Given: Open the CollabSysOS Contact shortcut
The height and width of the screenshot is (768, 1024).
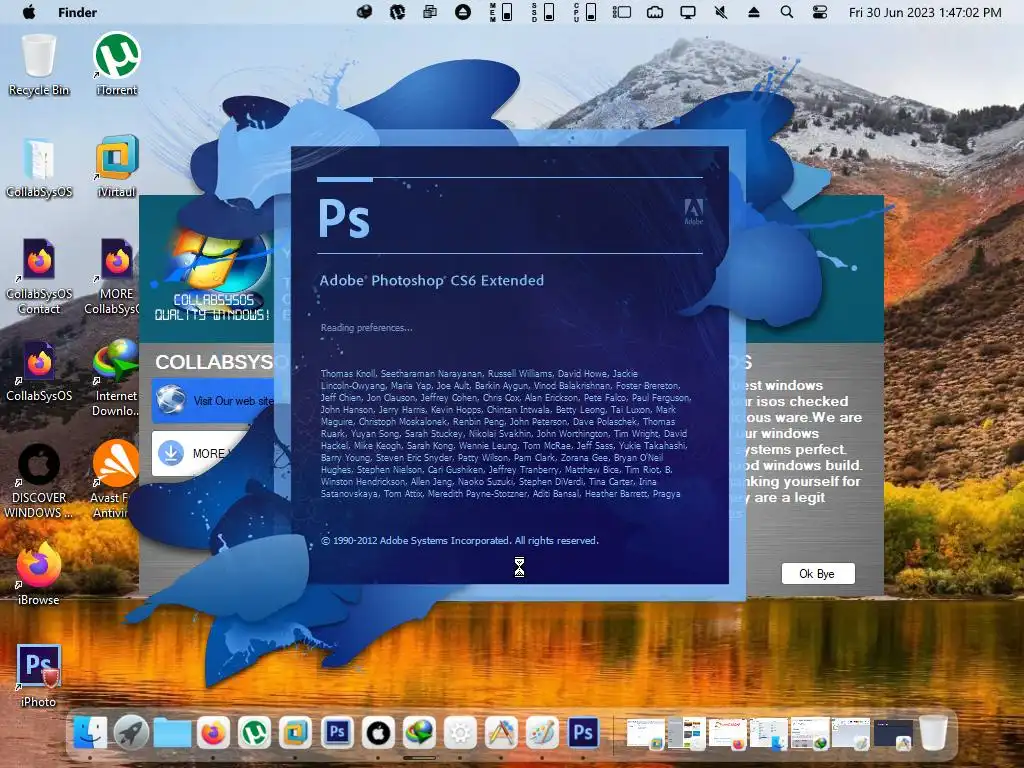Looking at the screenshot, I should tap(39, 276).
